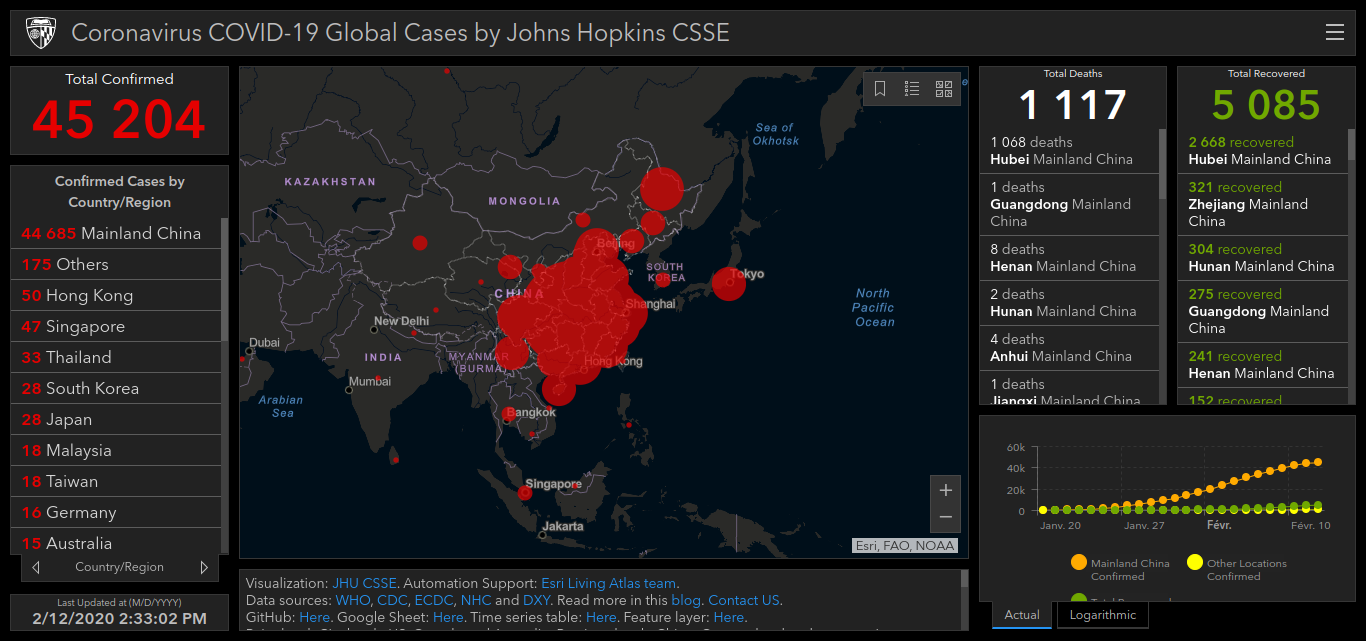This screenshot has height=641, width=1366.
Task: Open the hamburger menu in the header
Action: (x=1335, y=32)
